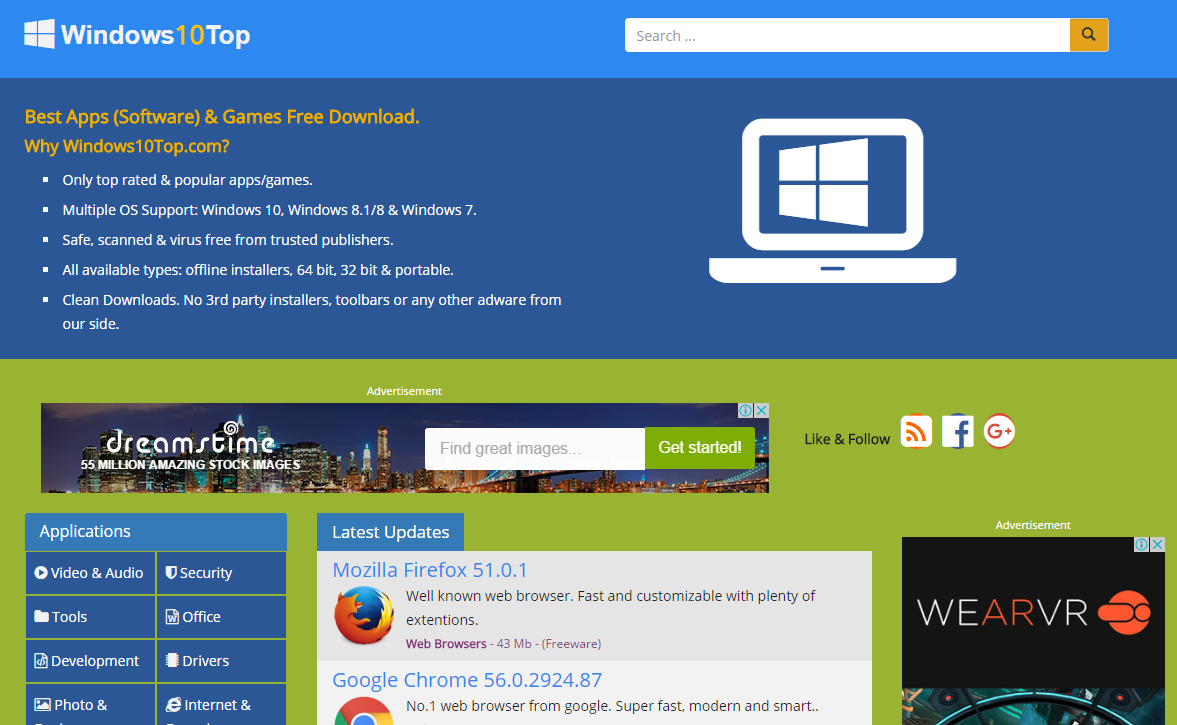Open the Web Browsers category link
The width and height of the screenshot is (1177, 725).
(446, 644)
